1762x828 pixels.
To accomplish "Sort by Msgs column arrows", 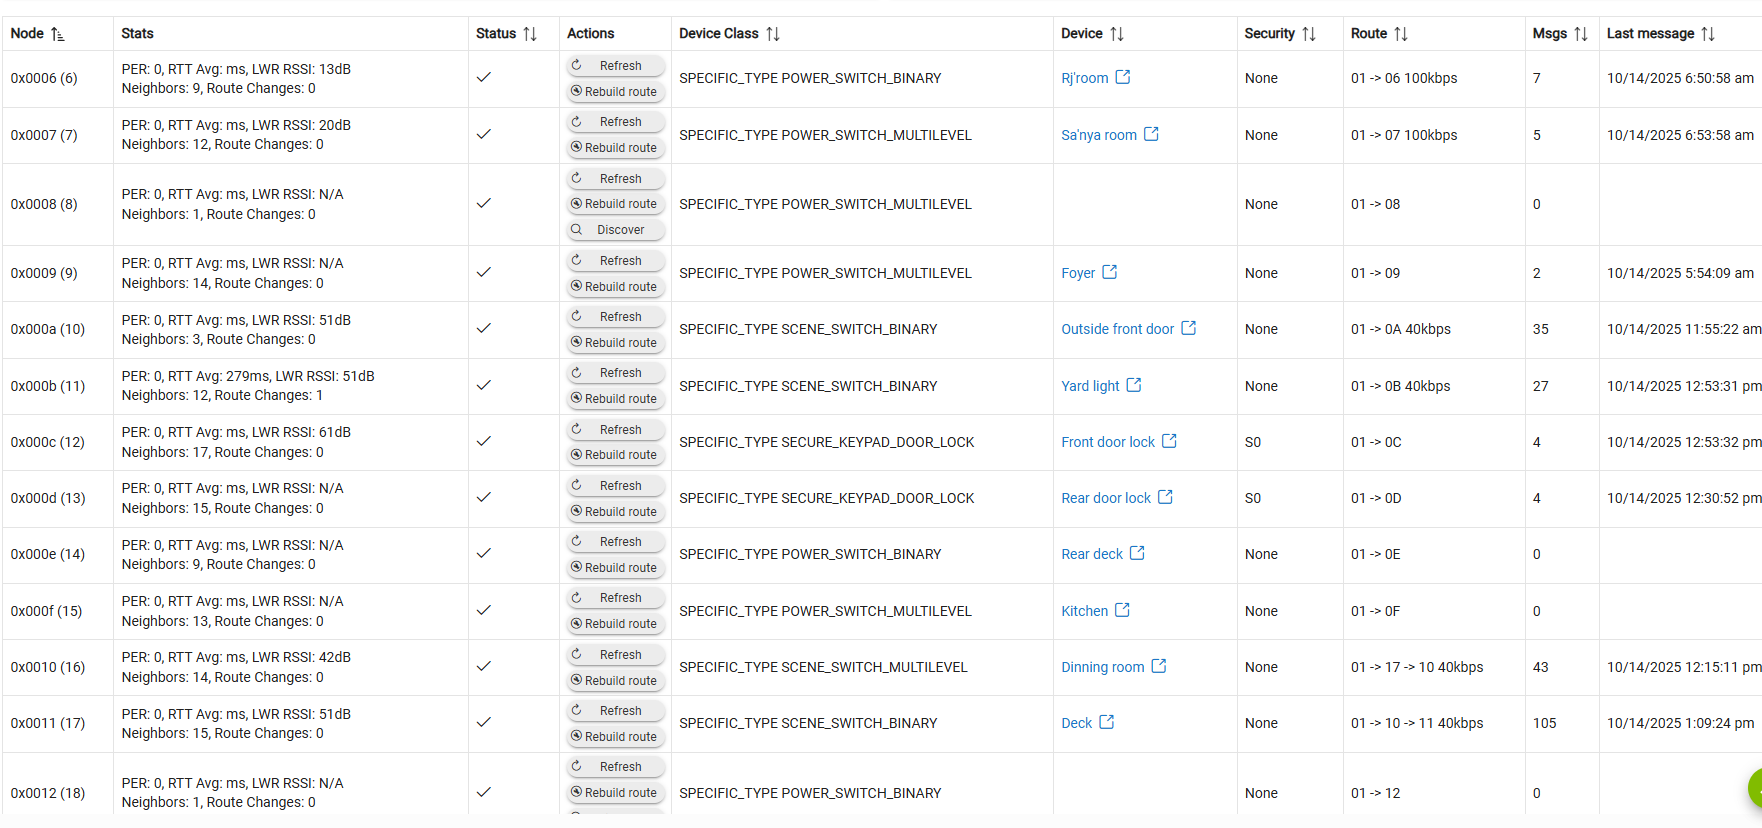I will click(x=1581, y=34).
